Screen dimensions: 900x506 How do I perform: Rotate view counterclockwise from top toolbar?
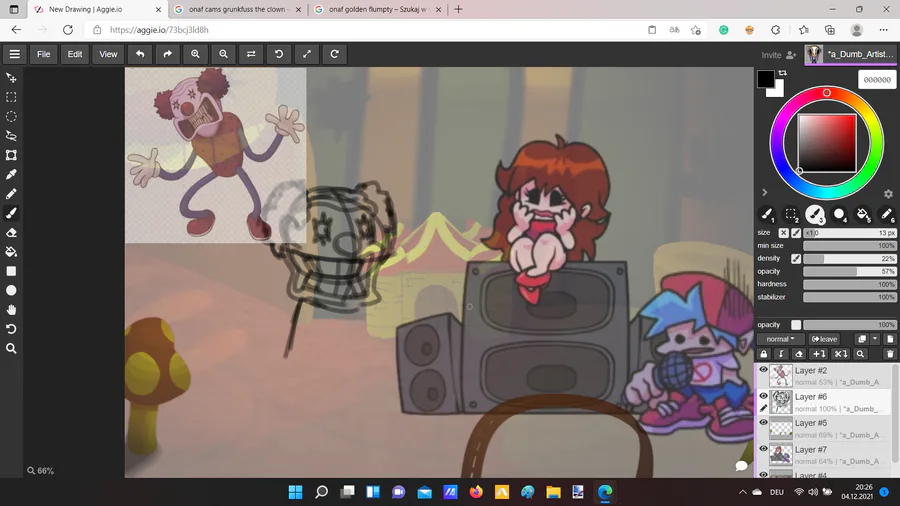coord(279,54)
